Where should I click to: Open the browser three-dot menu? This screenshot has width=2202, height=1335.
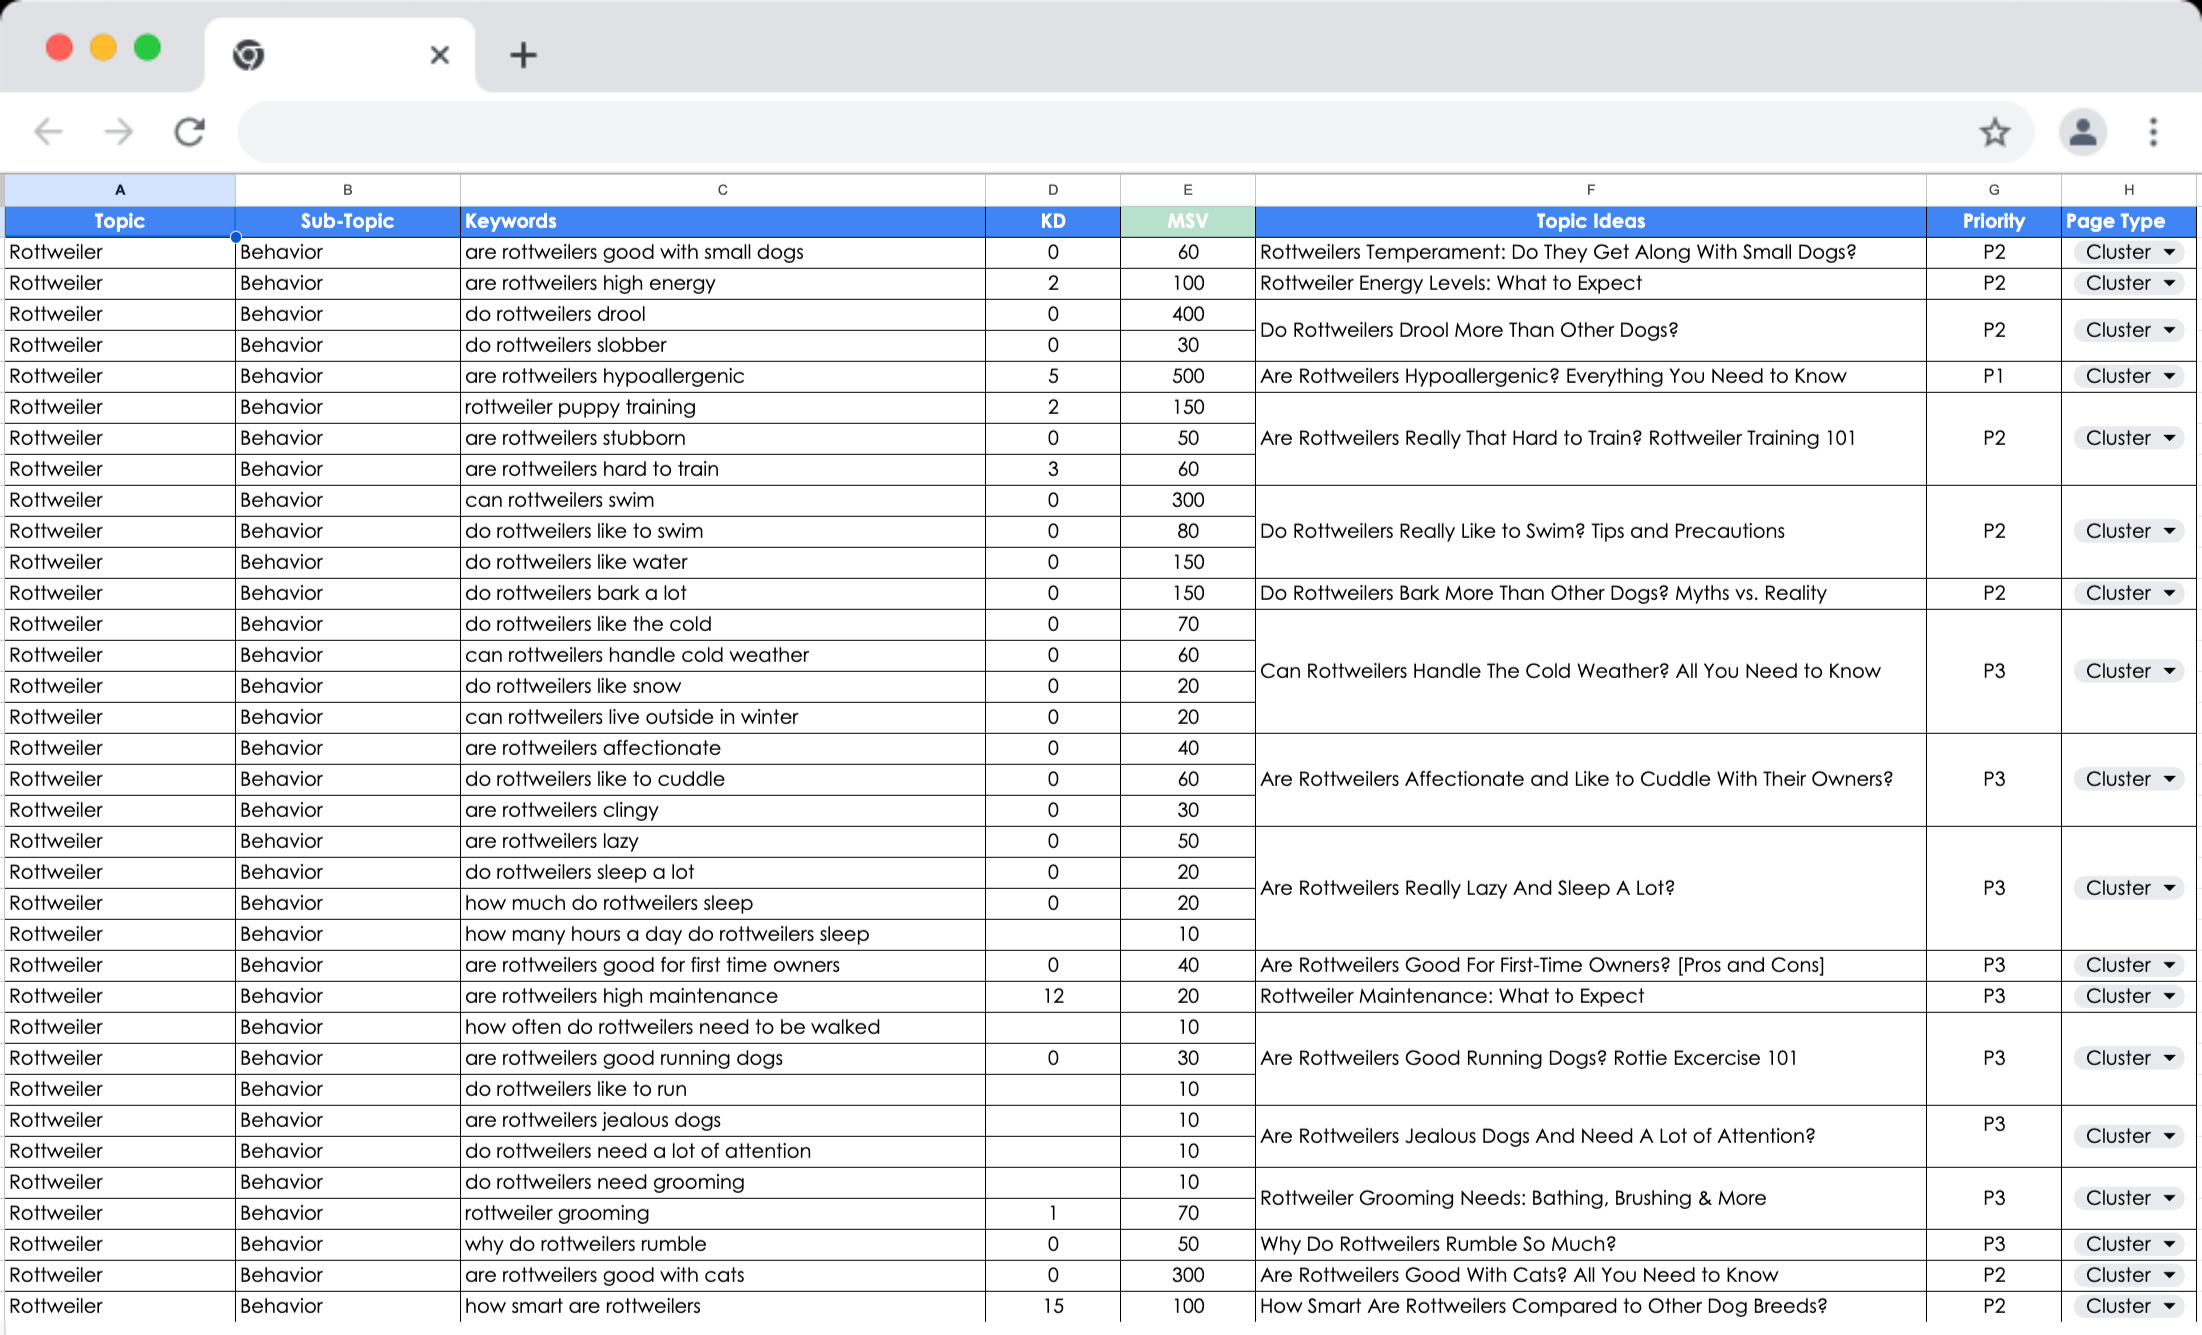[x=2154, y=132]
